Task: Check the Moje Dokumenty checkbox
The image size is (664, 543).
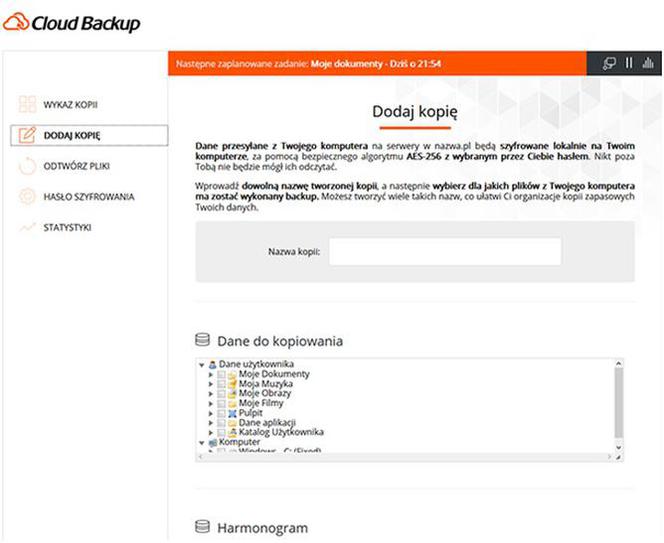Action: (x=221, y=374)
